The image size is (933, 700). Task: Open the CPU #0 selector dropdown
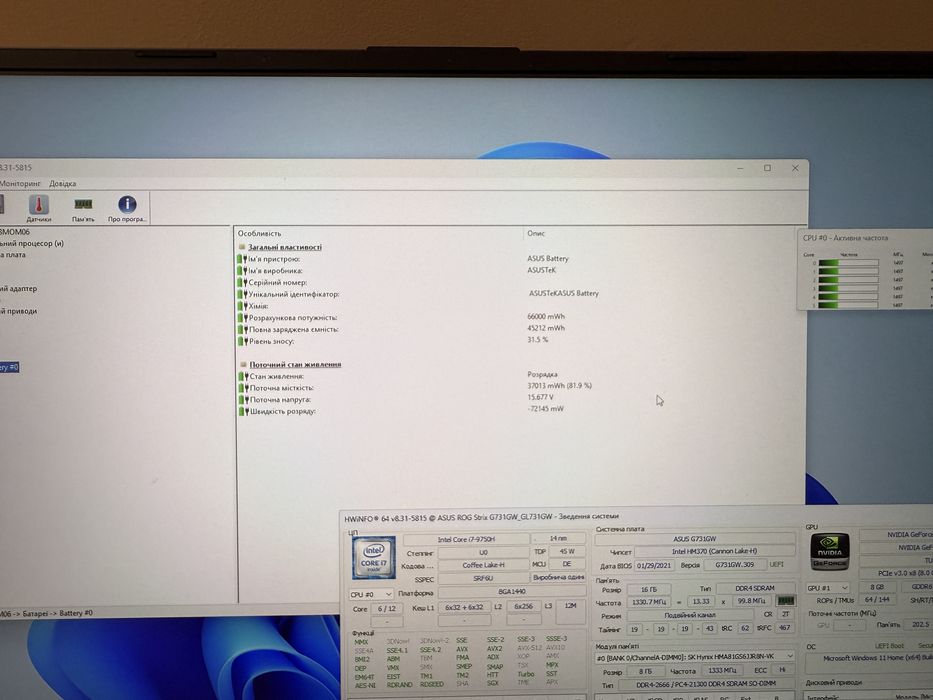click(x=371, y=594)
